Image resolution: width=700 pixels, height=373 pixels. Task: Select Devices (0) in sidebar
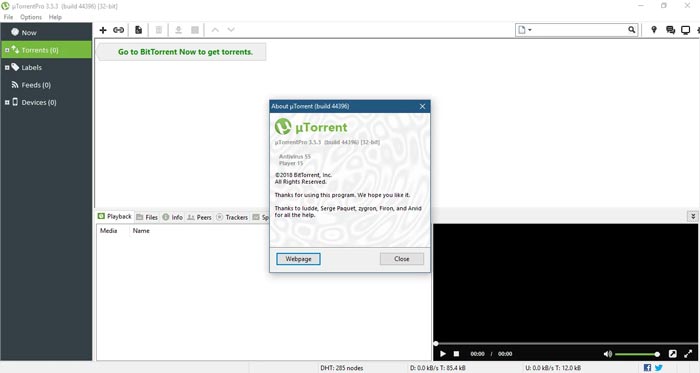tap(46, 102)
